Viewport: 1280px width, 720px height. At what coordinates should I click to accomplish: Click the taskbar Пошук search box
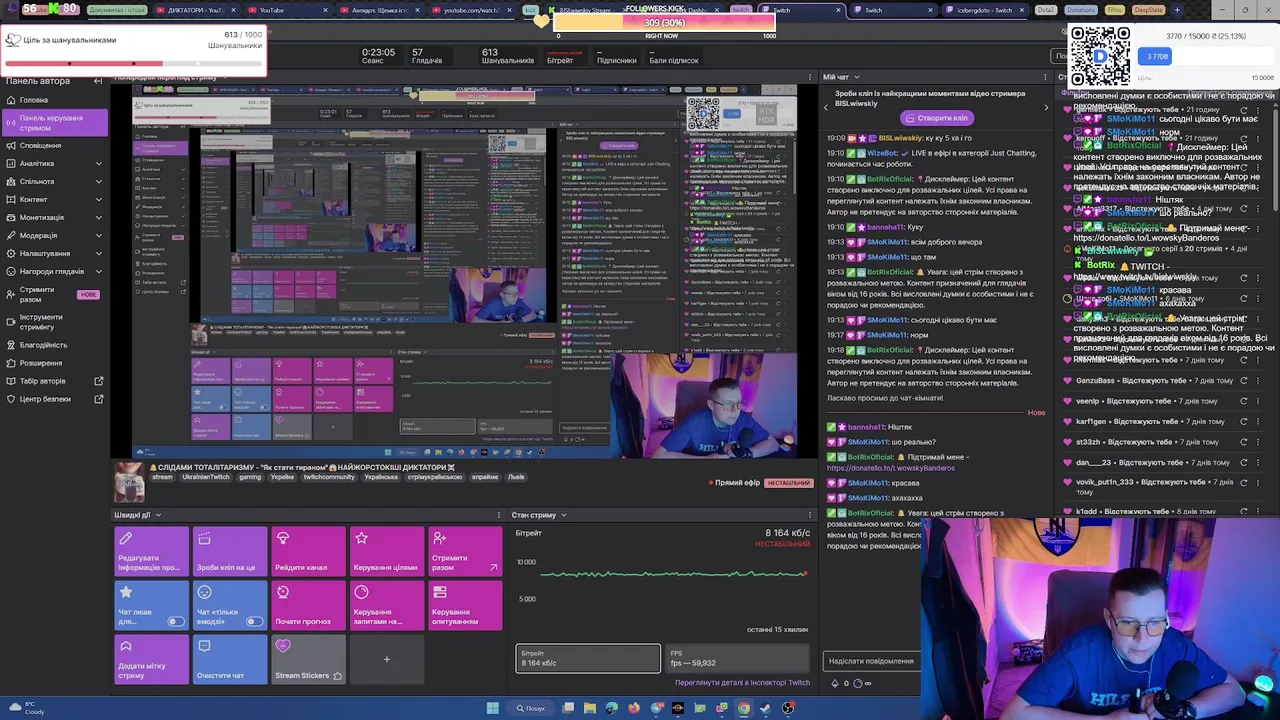pos(531,708)
